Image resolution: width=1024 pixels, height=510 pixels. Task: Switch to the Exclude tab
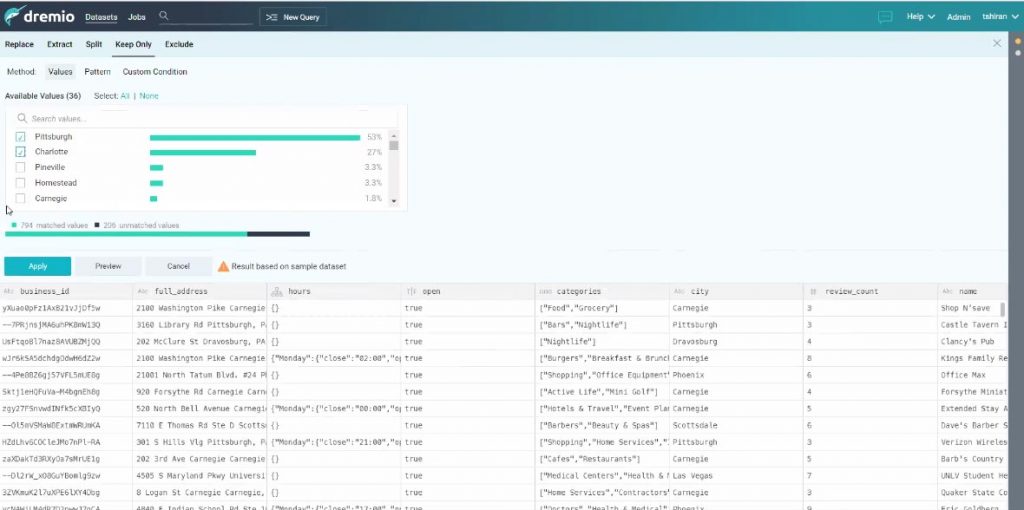tap(179, 44)
